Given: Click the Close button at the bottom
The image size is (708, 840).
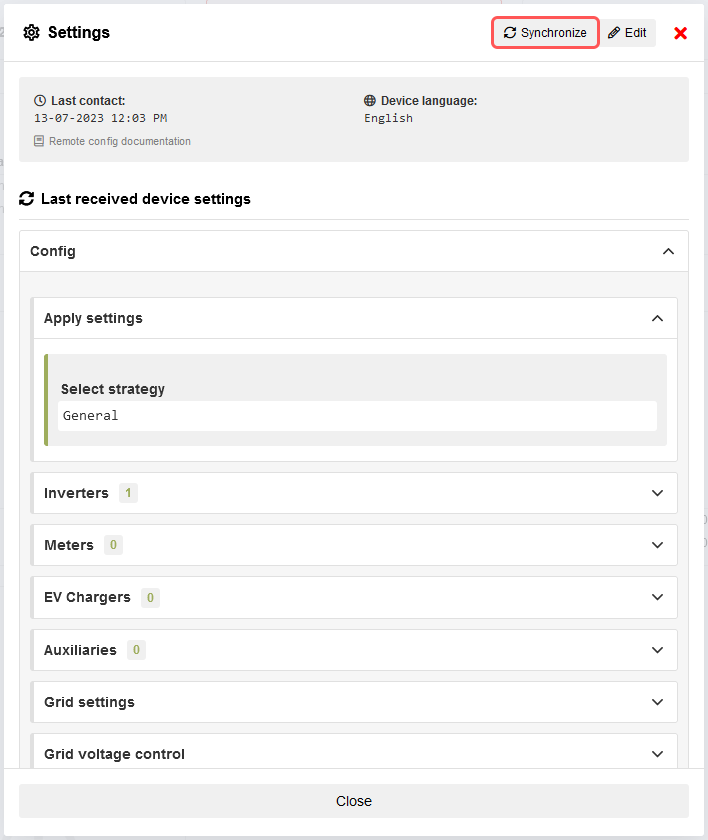Looking at the screenshot, I should click(x=354, y=801).
